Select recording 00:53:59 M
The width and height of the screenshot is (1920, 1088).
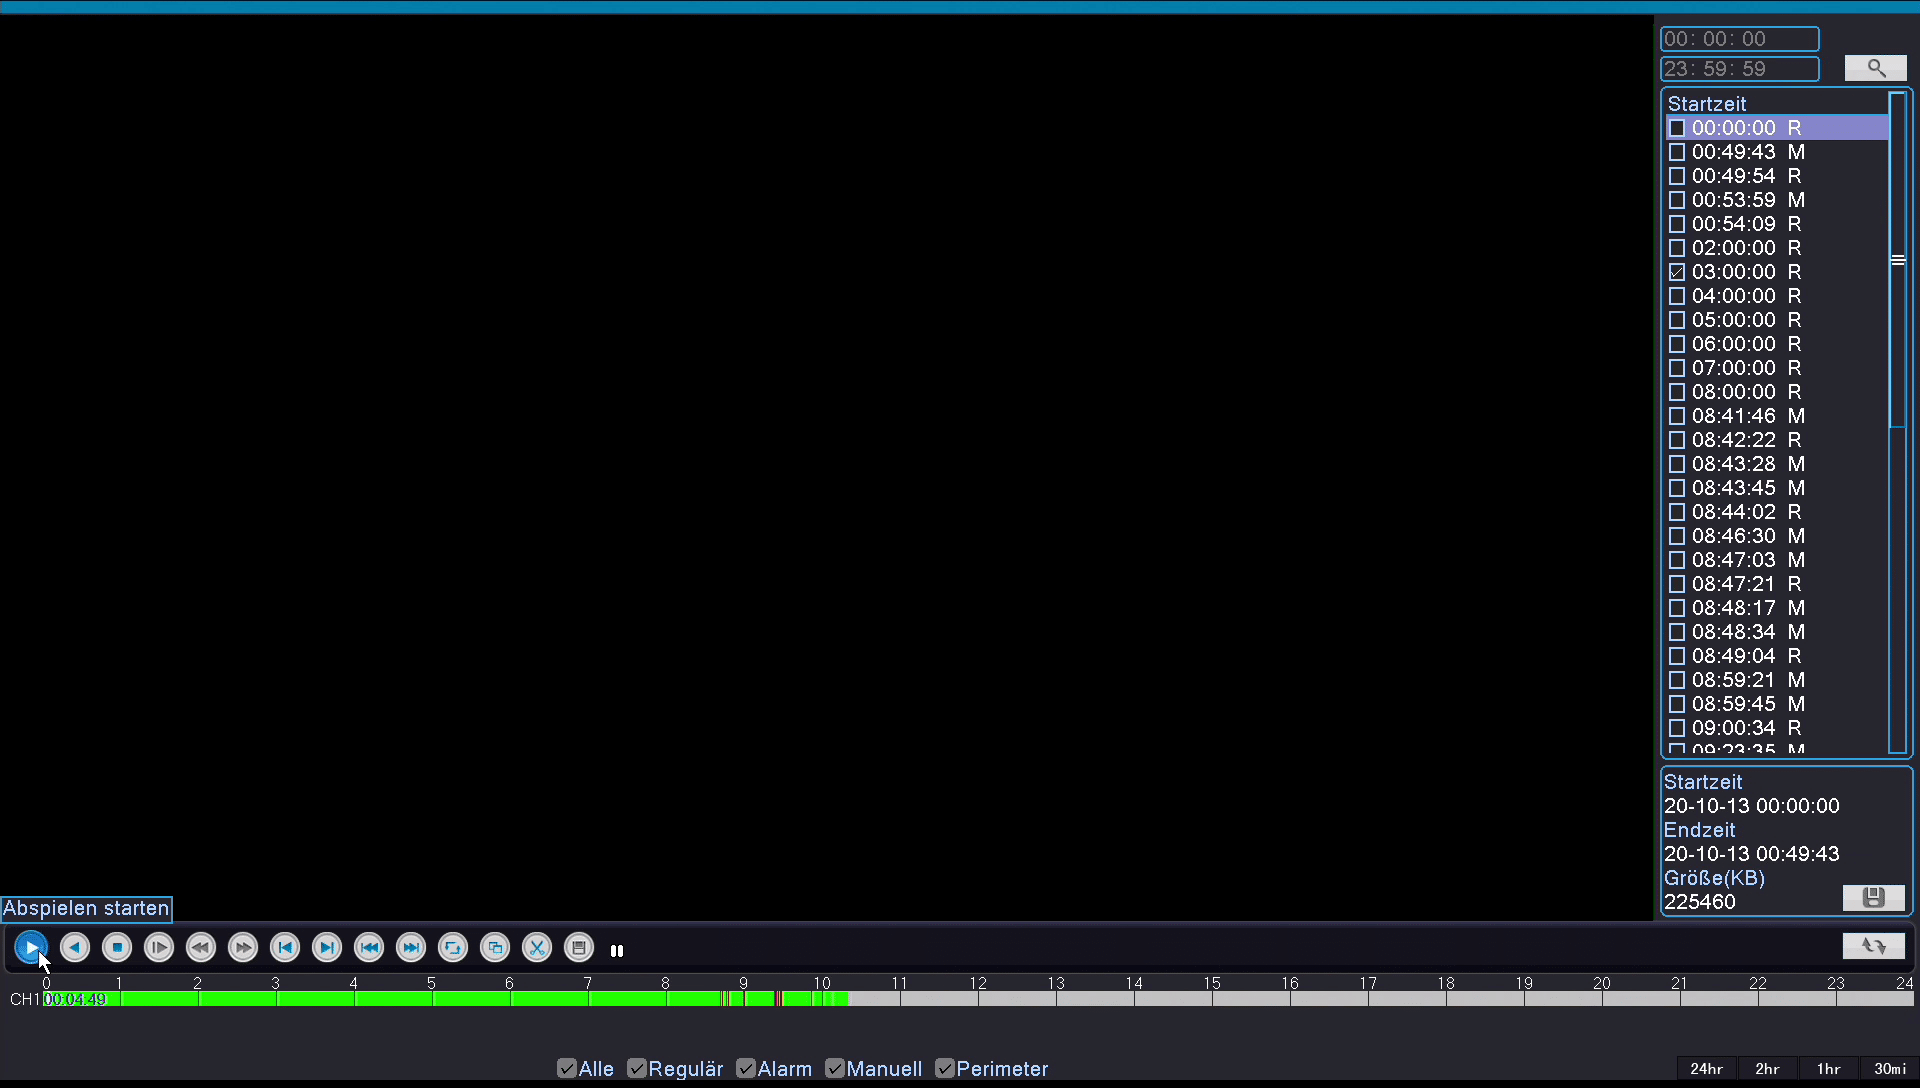tap(1777, 200)
